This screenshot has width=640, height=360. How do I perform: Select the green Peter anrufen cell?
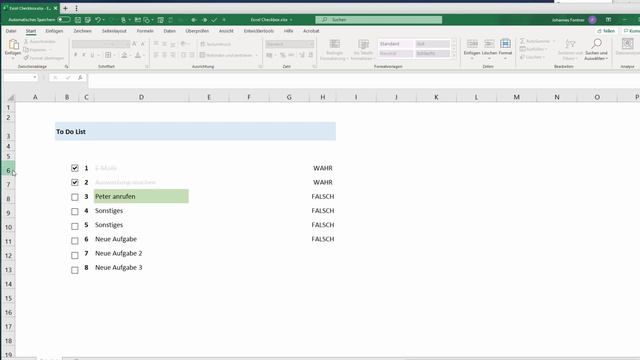pyautogui.click(x=141, y=196)
